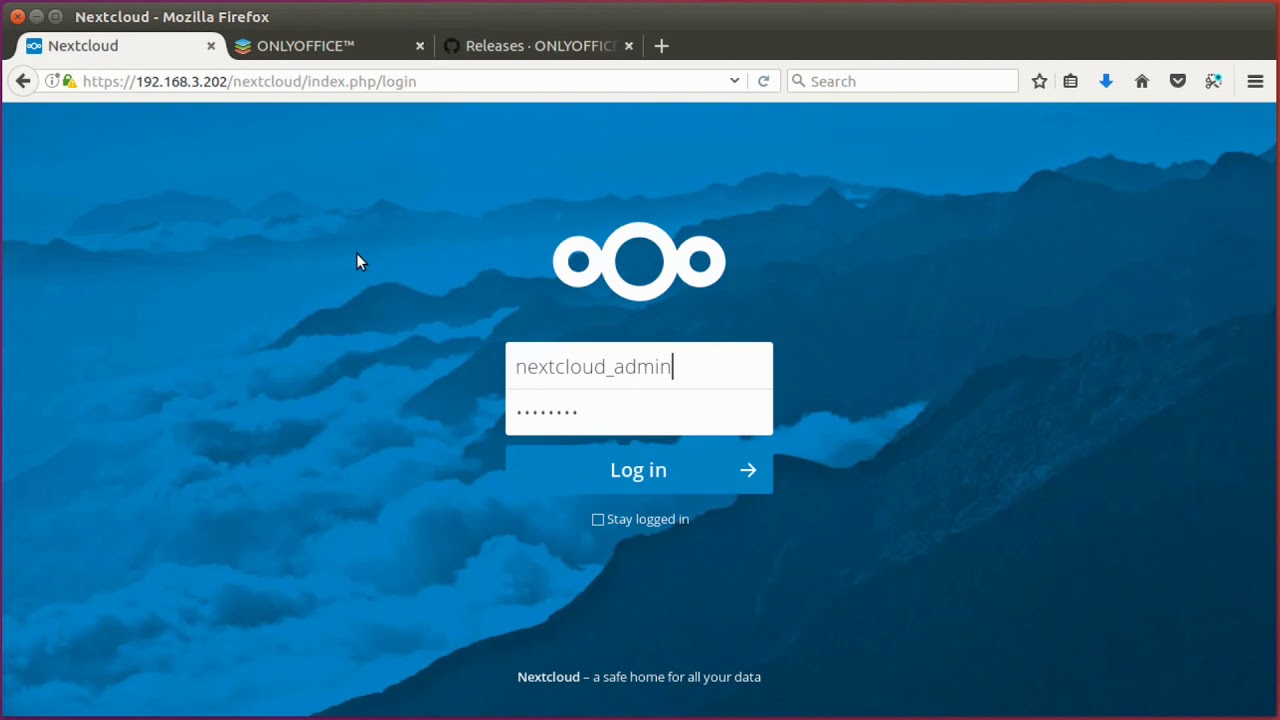Open the Firefox hamburger menu
The width and height of the screenshot is (1280, 720).
coord(1255,81)
